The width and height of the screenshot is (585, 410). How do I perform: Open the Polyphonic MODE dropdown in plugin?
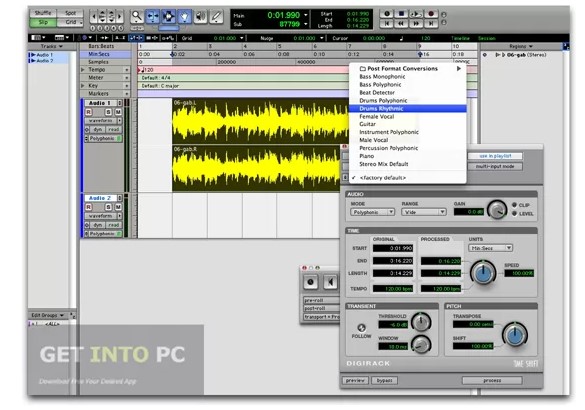coord(372,212)
